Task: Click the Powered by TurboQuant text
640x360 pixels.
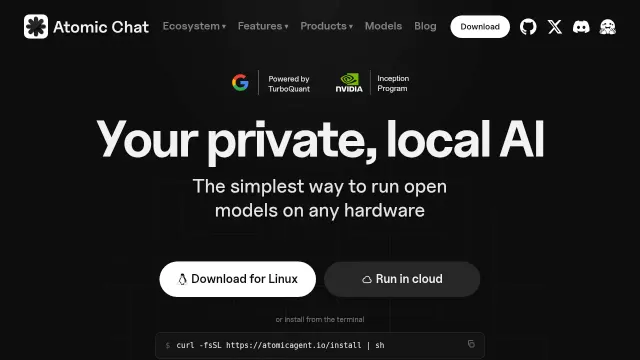Action: click(x=289, y=84)
